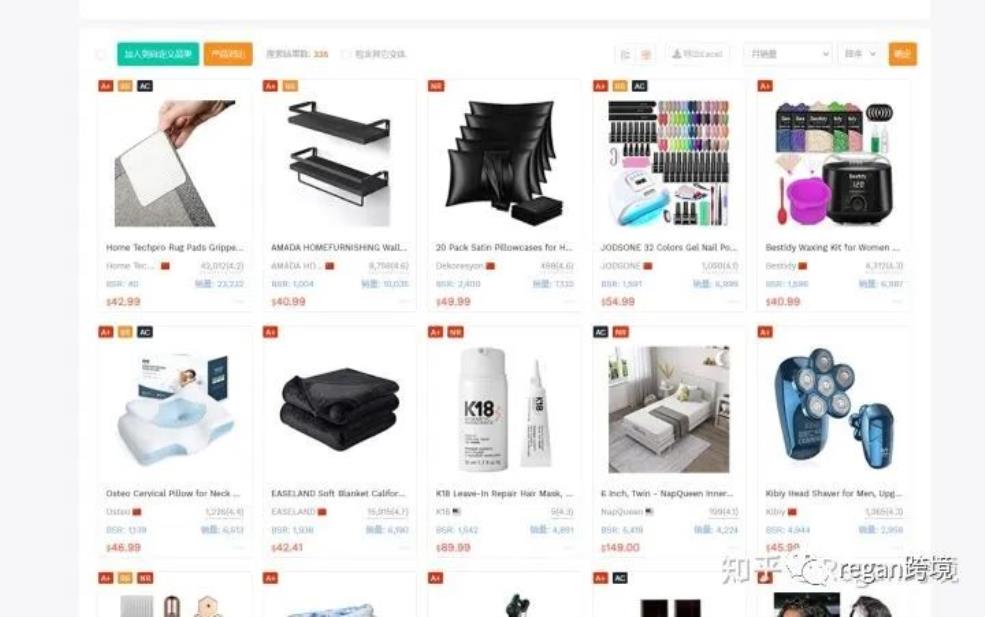Click the NR badge on Satin Pillowcases card
Image resolution: width=985 pixels, height=617 pixels.
436,86
